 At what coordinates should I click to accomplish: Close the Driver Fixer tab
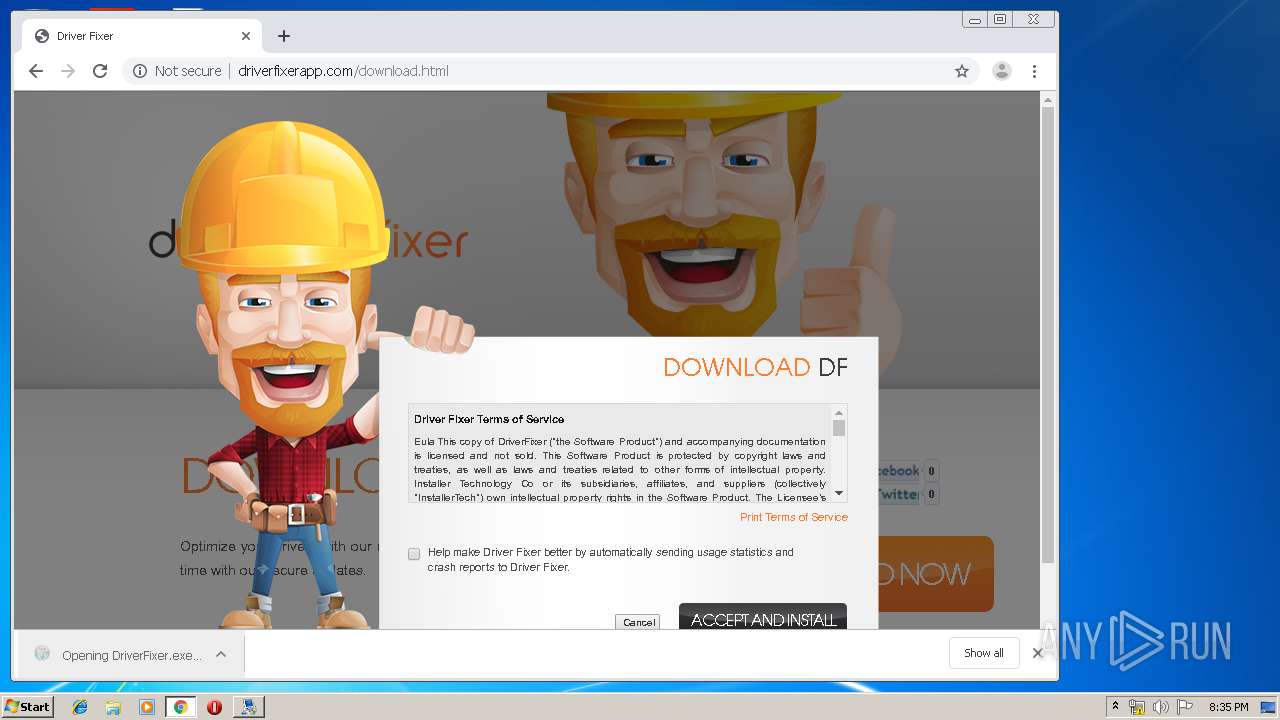(x=246, y=36)
